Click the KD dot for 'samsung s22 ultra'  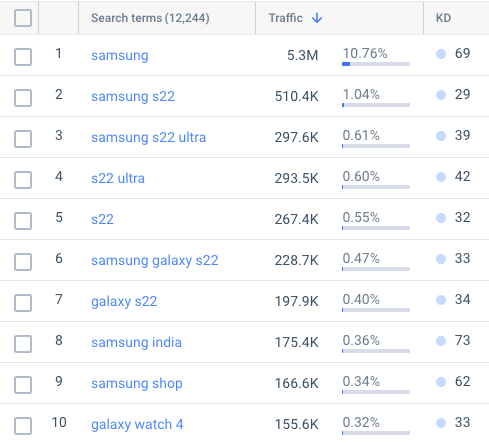tap(441, 136)
